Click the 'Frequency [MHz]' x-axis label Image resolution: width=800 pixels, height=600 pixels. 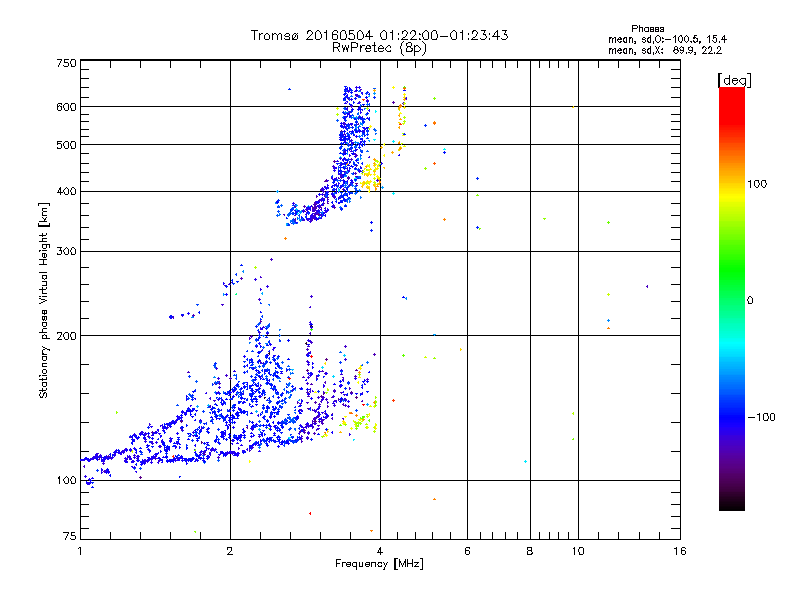(379, 564)
